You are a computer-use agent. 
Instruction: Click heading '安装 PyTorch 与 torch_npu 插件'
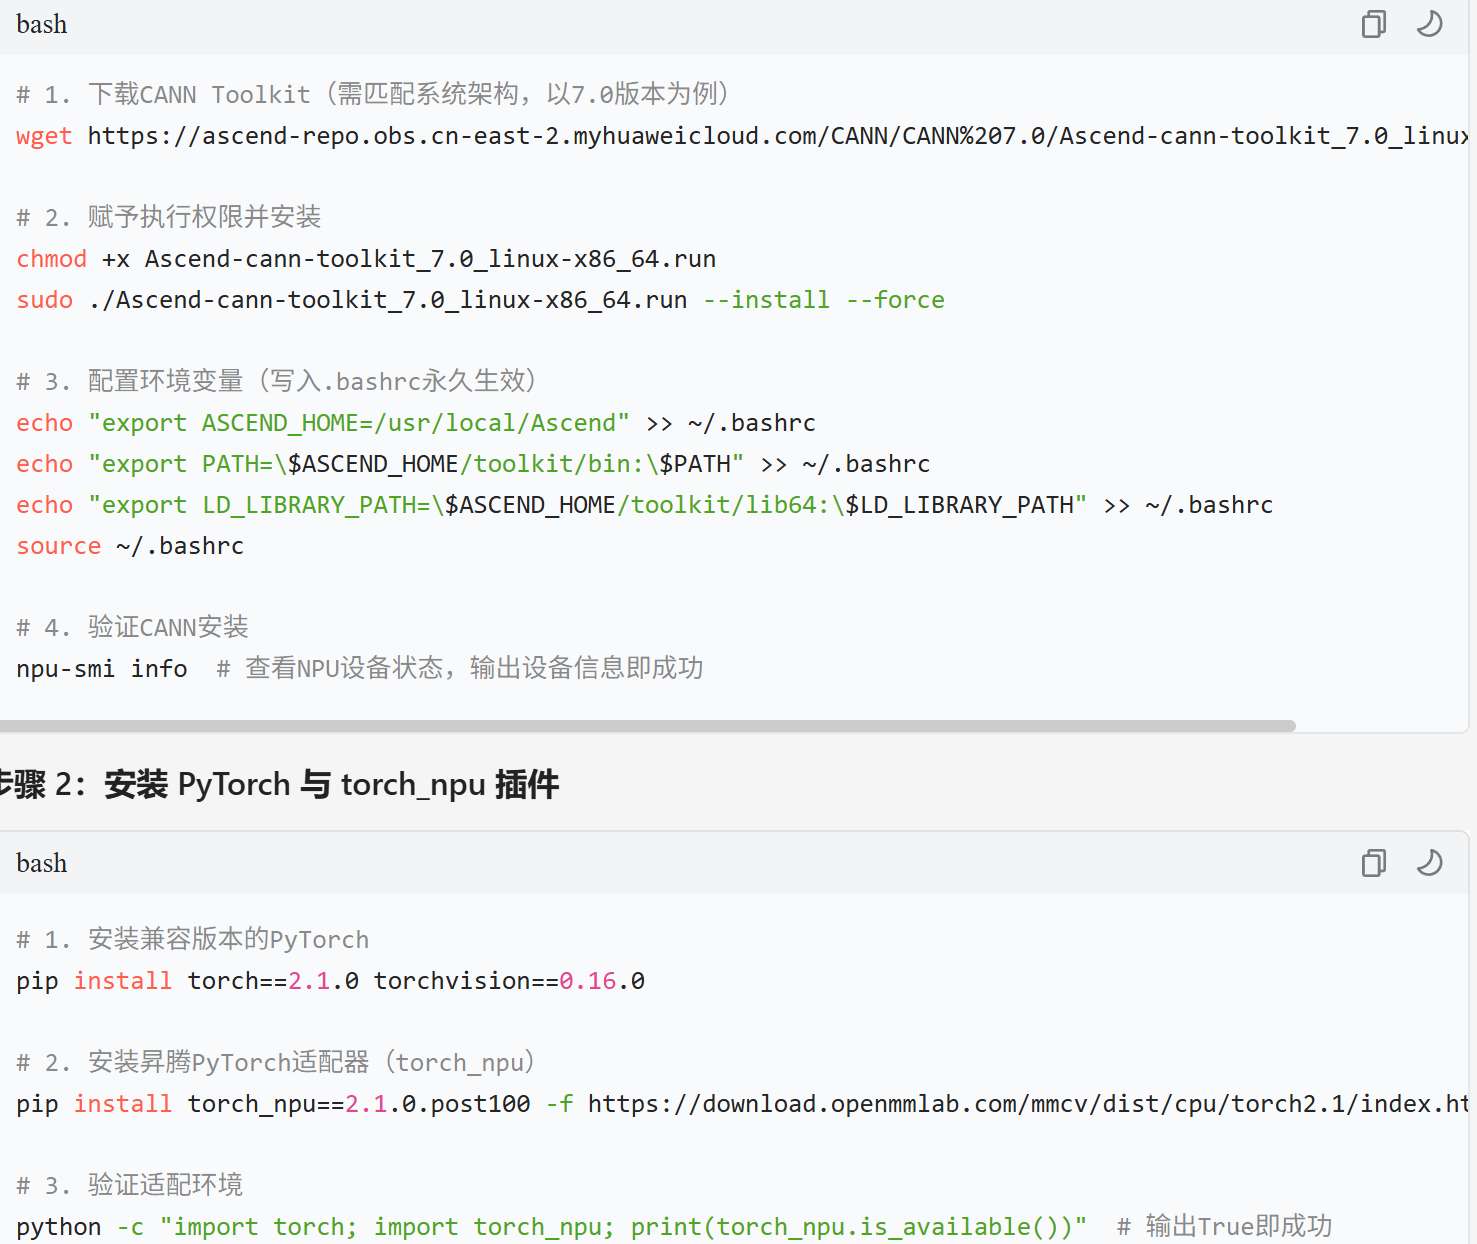[331, 784]
